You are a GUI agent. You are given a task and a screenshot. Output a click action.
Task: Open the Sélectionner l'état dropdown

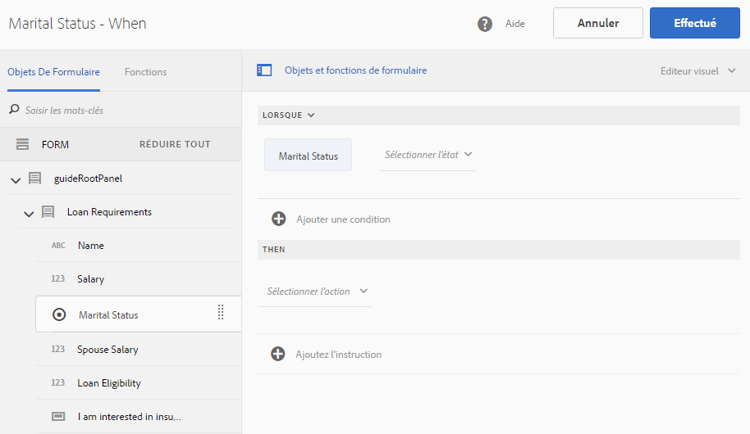click(428, 155)
